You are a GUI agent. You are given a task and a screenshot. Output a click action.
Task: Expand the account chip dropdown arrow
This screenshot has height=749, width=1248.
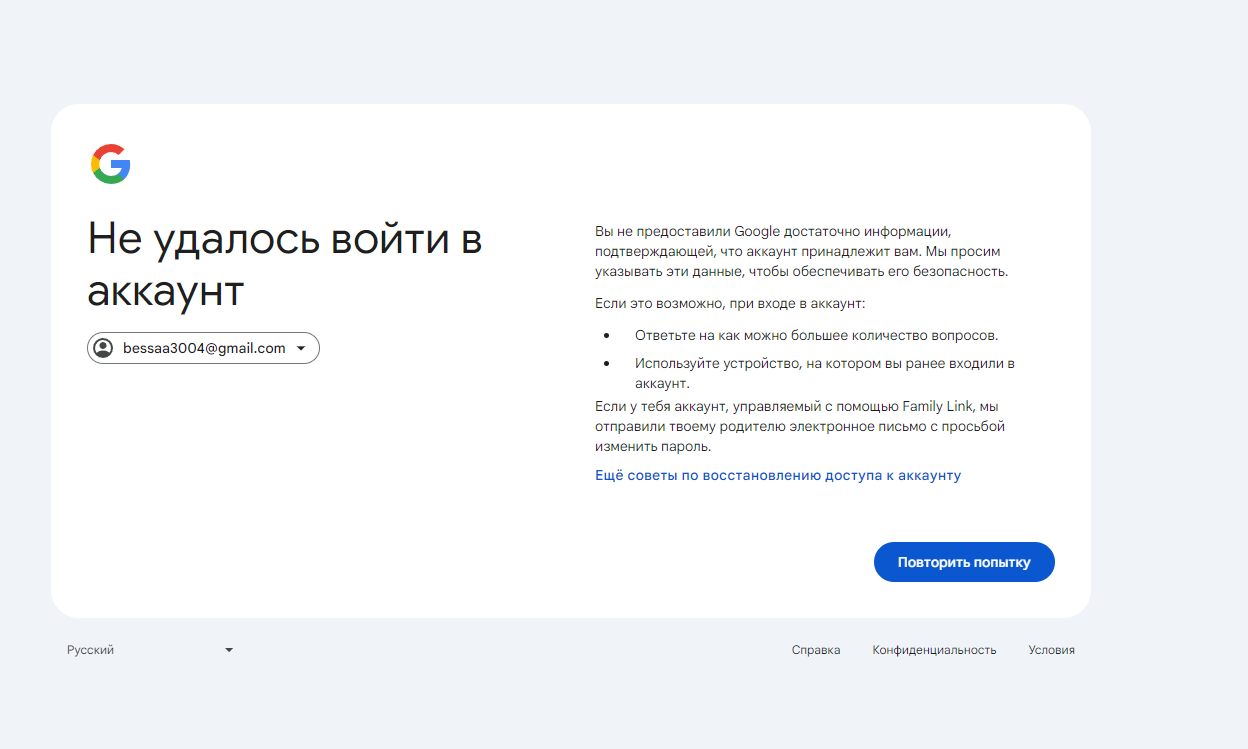pyautogui.click(x=301, y=348)
